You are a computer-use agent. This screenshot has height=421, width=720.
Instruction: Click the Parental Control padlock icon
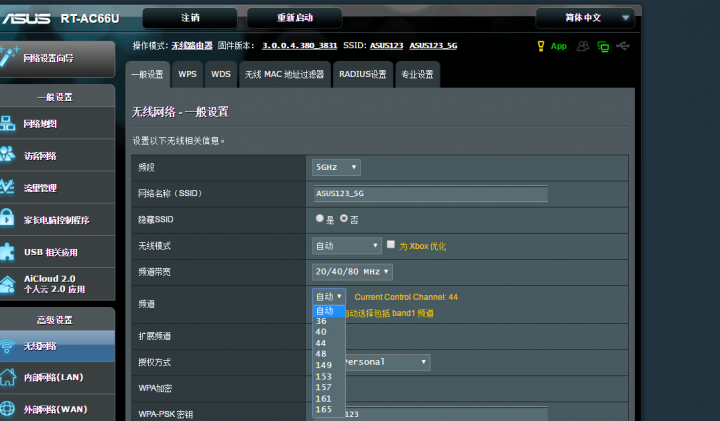[x=7, y=217]
